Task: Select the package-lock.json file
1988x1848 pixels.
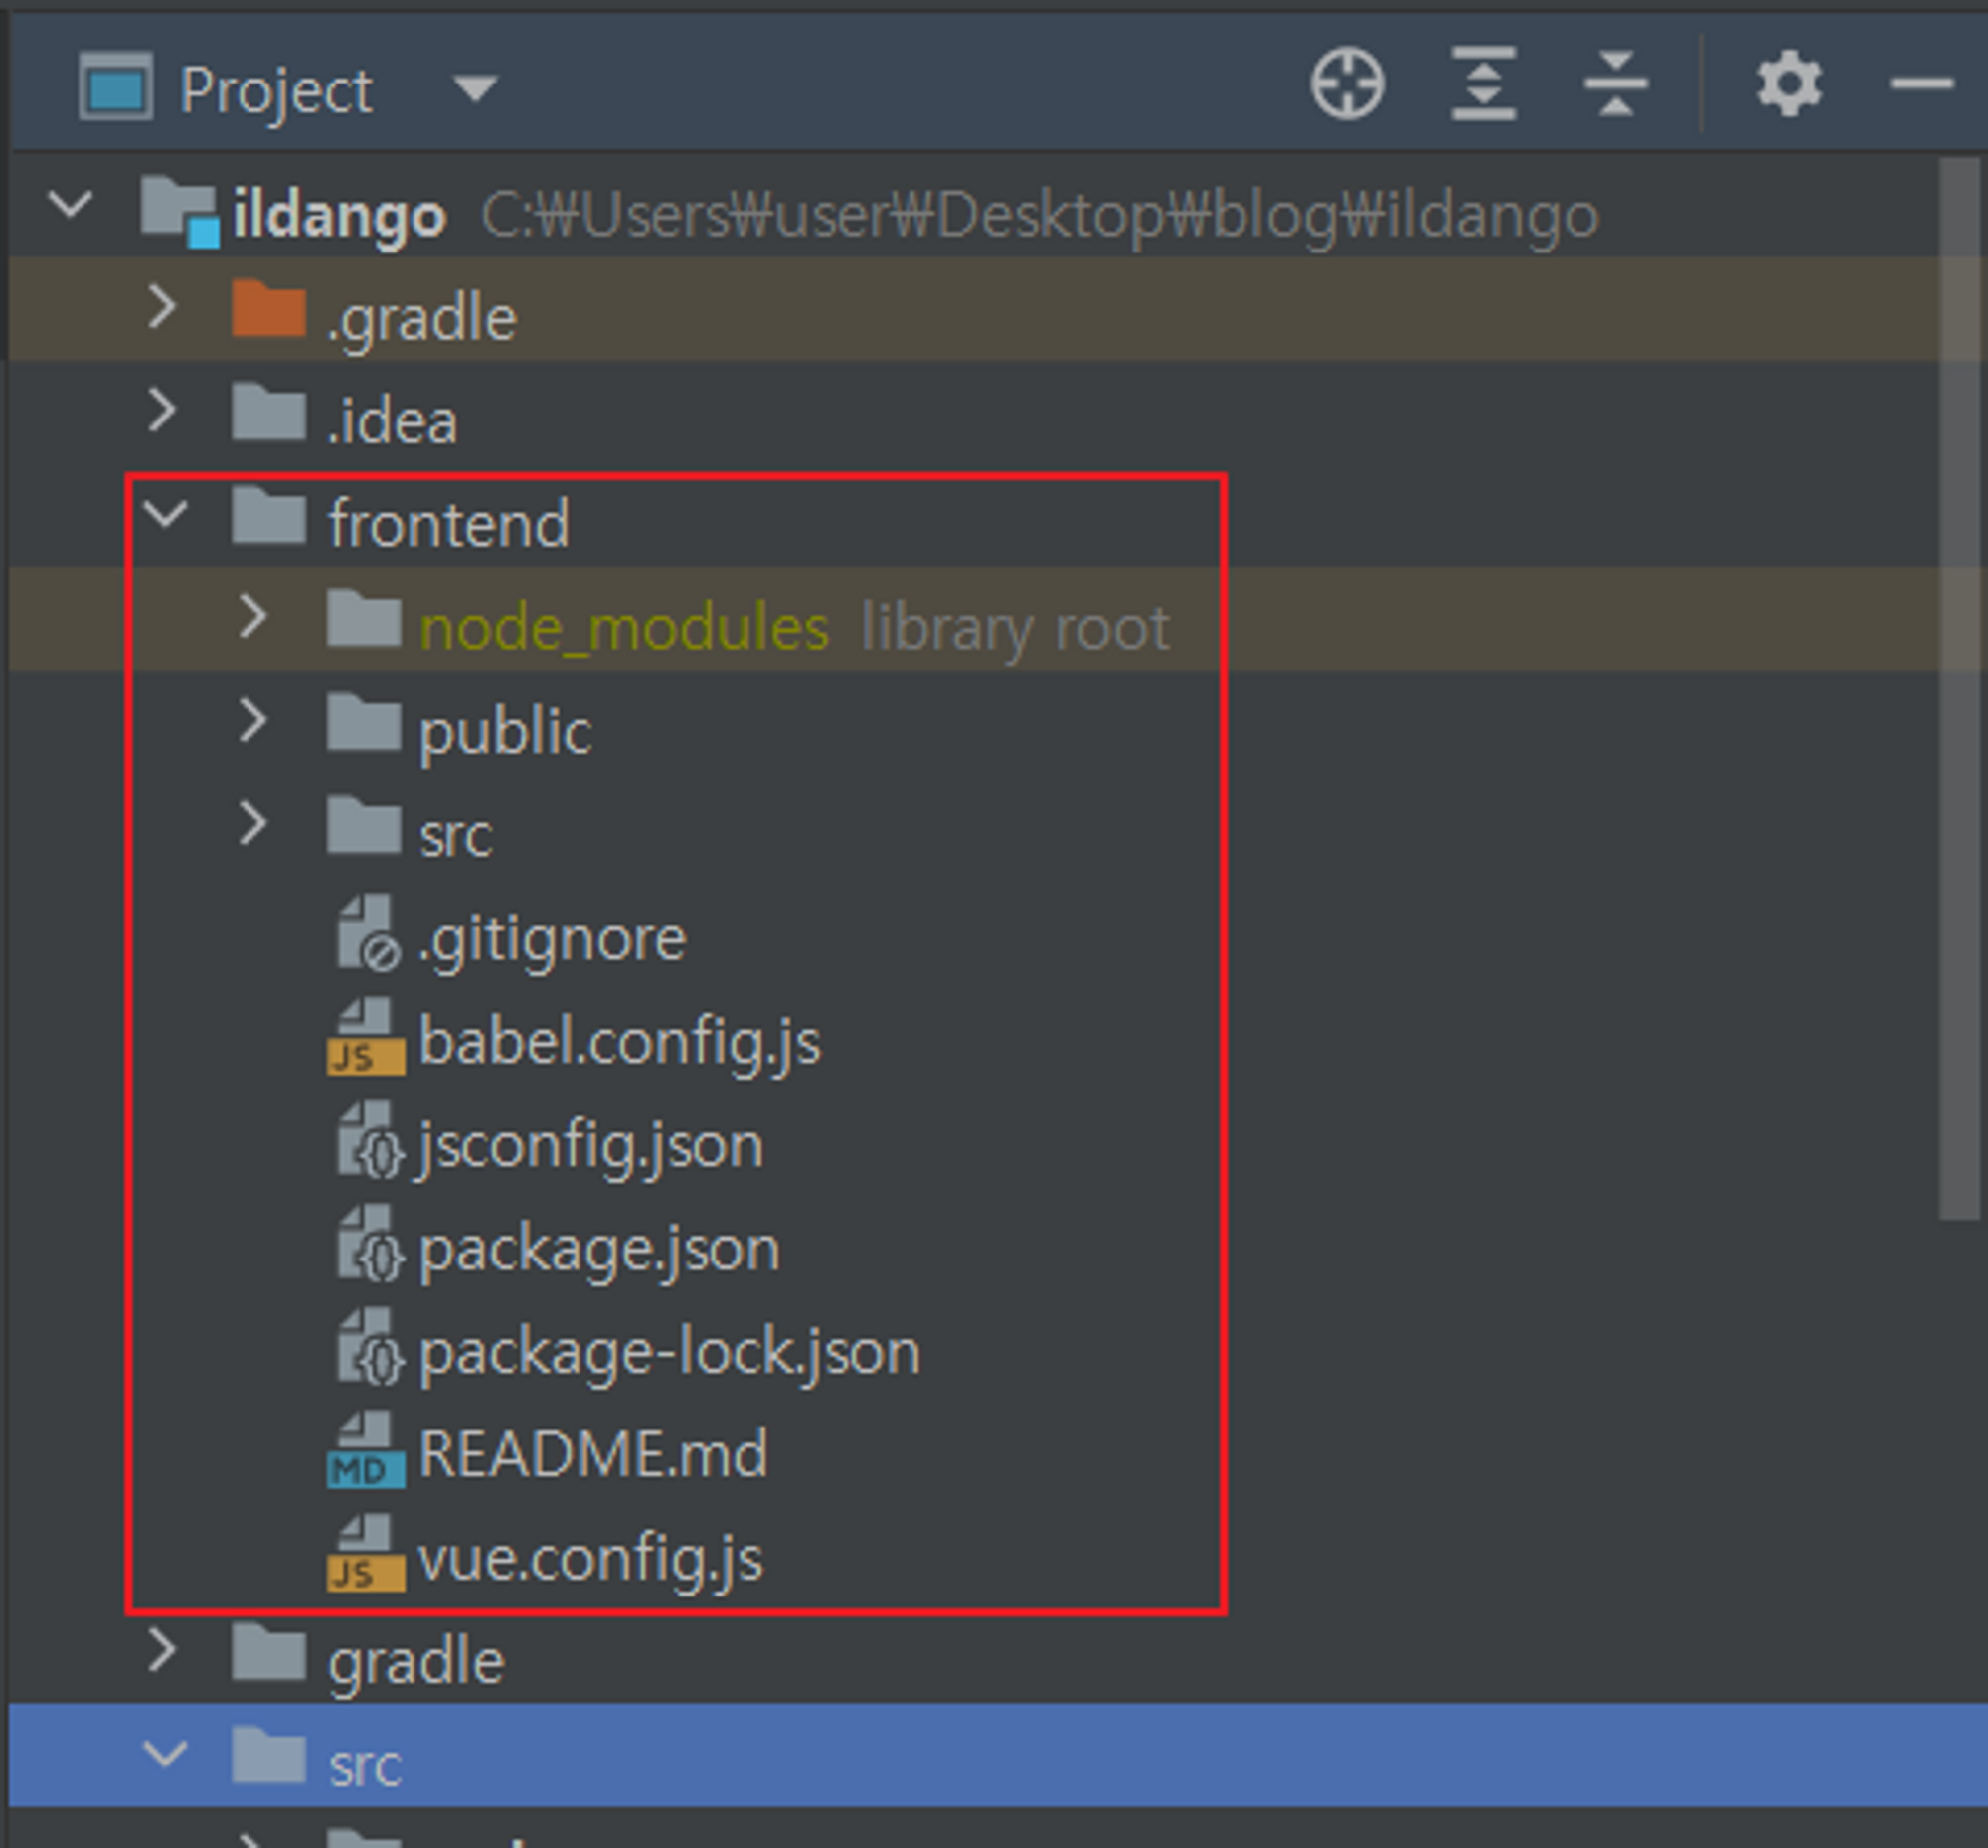Action: pyautogui.click(x=668, y=1353)
